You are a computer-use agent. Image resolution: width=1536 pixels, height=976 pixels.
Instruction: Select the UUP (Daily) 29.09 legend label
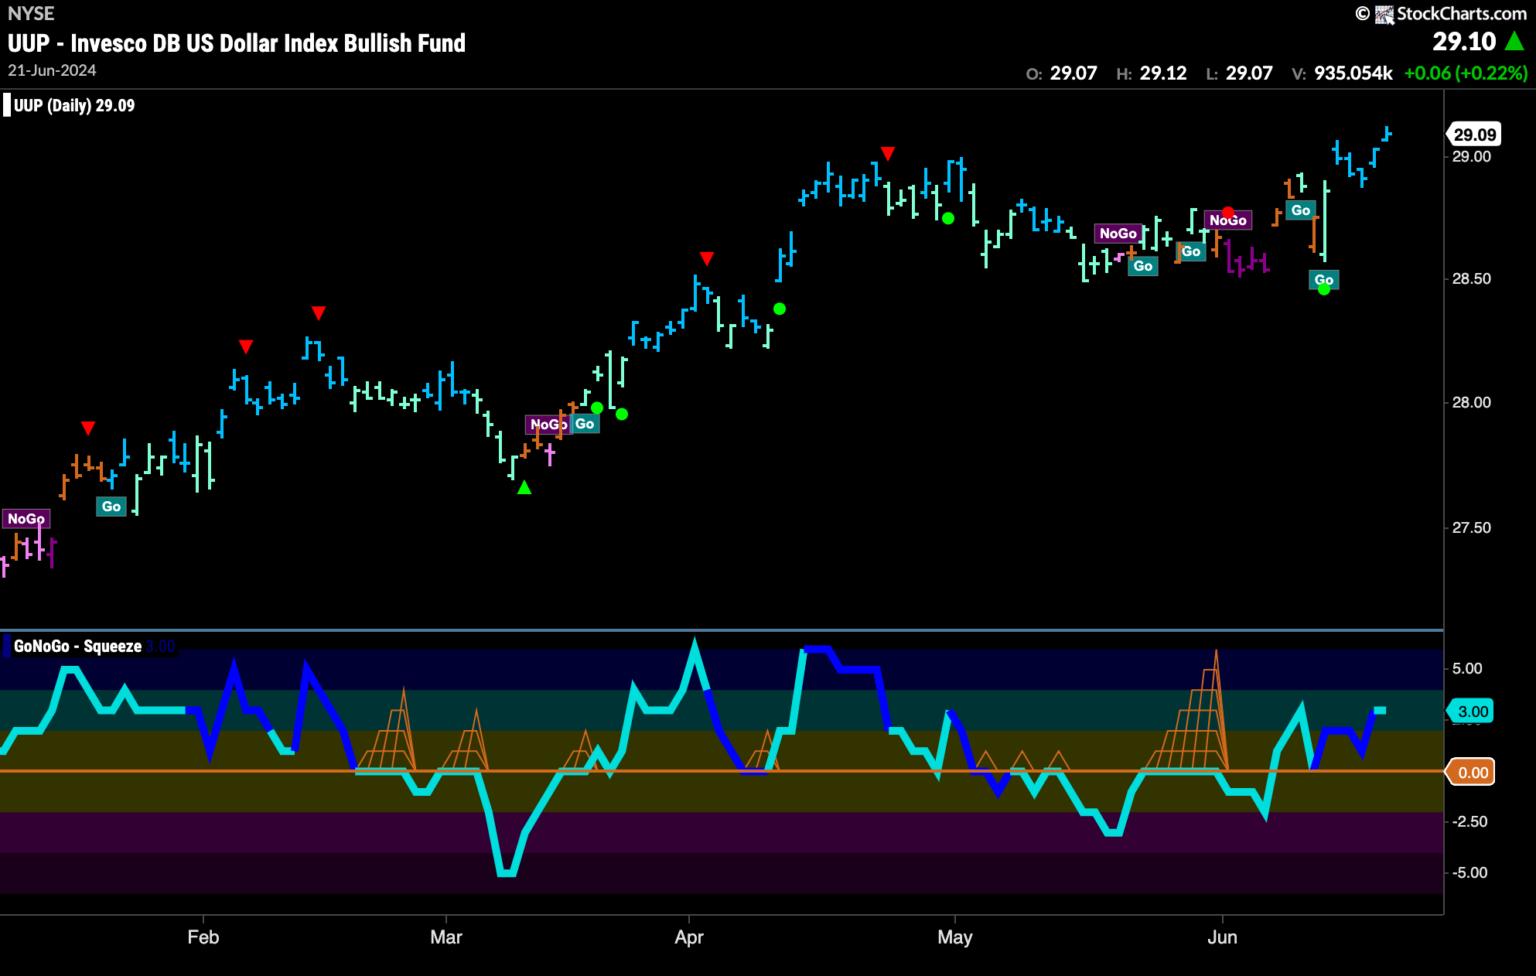click(x=74, y=105)
